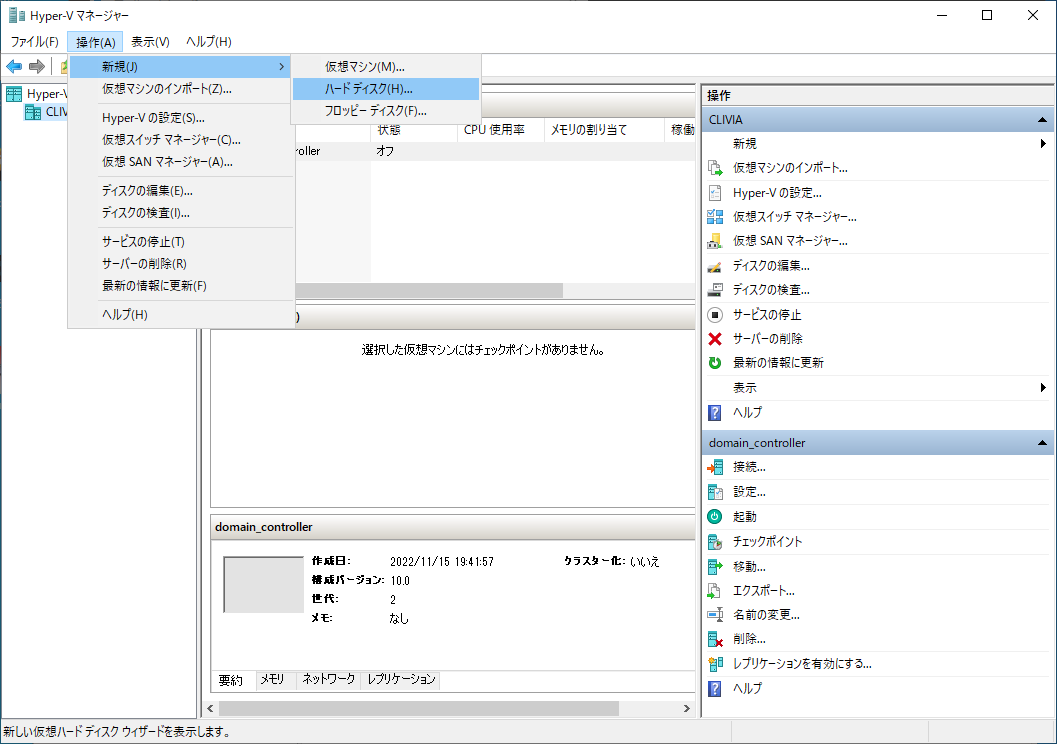Click the back arrow toolbar icon
Viewport: 1057px width, 744px height.
pos(13,66)
